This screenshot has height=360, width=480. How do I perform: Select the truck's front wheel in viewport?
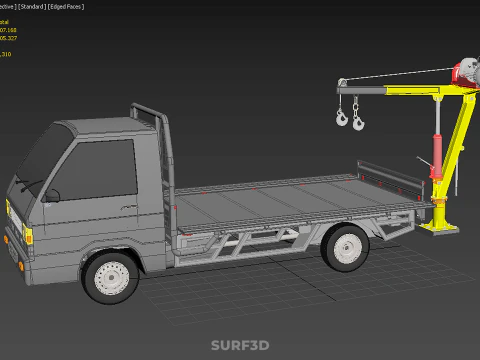(111, 278)
